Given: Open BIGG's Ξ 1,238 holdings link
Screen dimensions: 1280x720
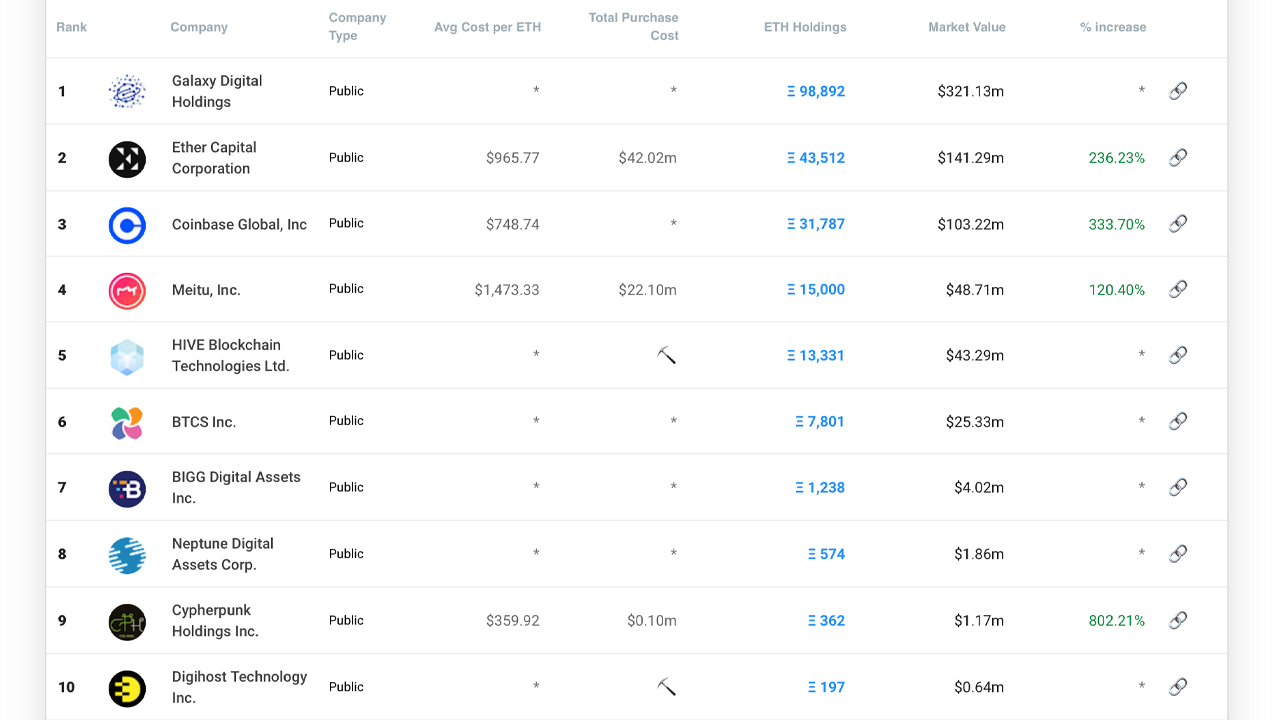Looking at the screenshot, I should [x=820, y=488].
